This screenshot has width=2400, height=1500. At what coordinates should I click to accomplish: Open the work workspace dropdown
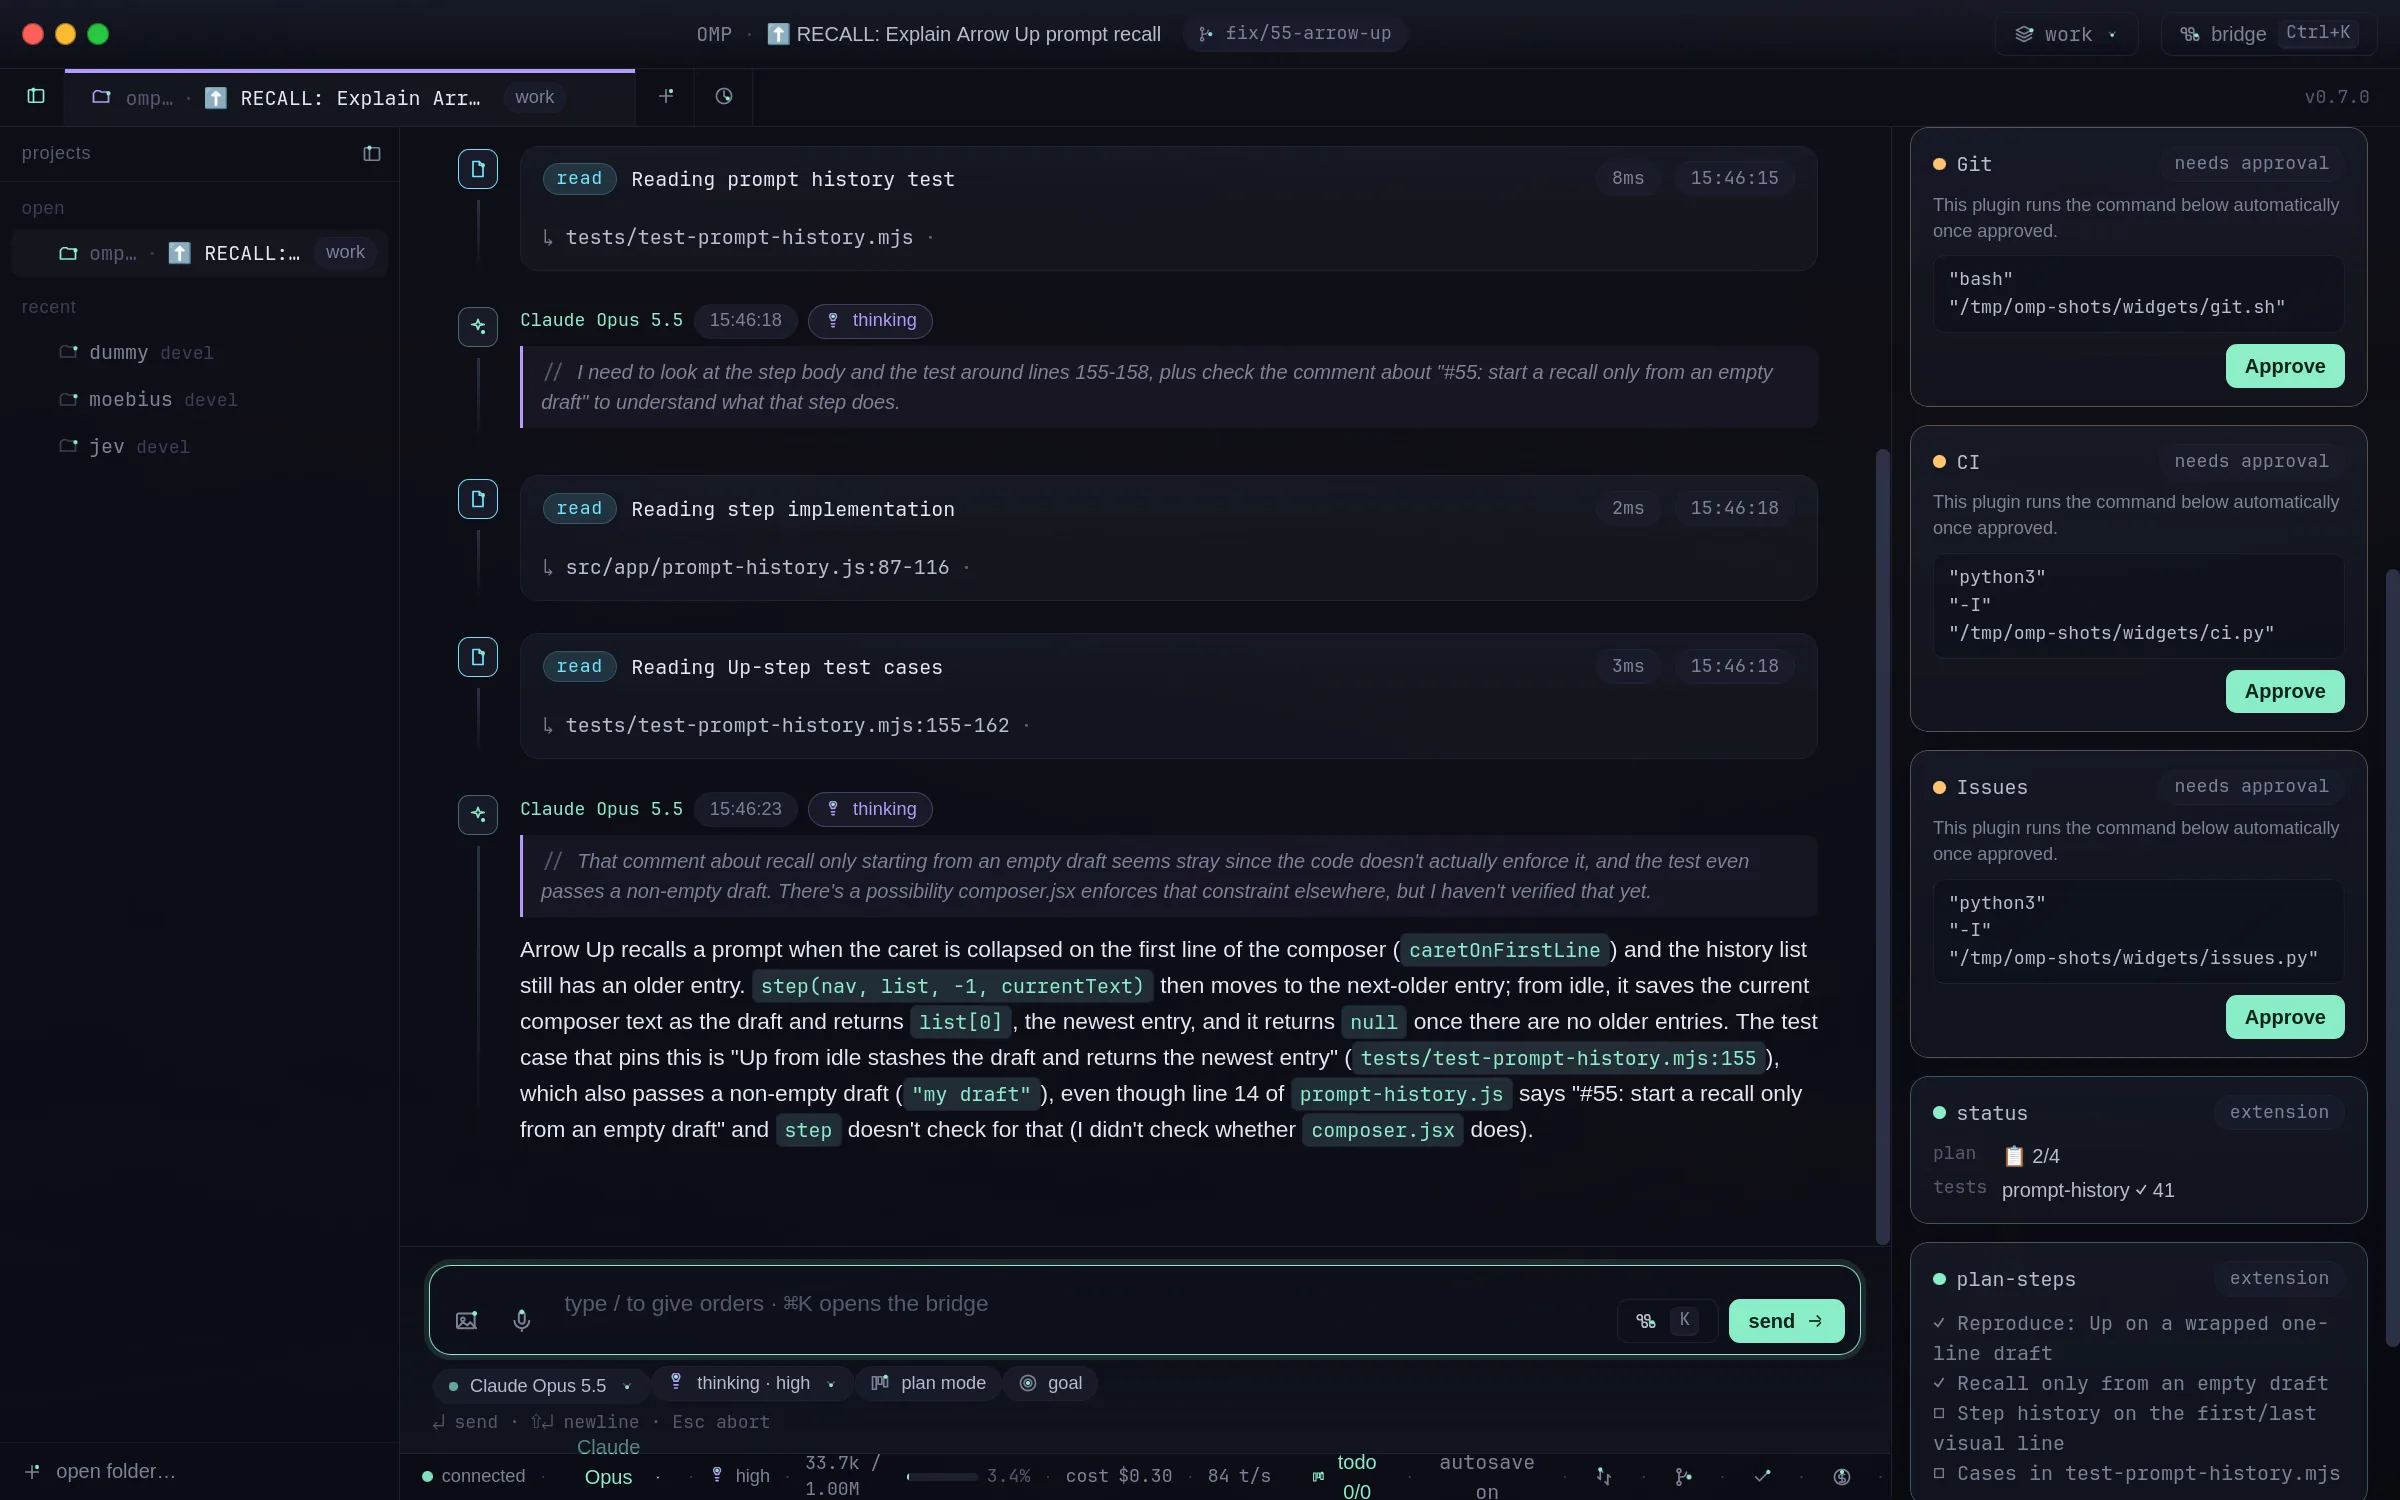2066,34
